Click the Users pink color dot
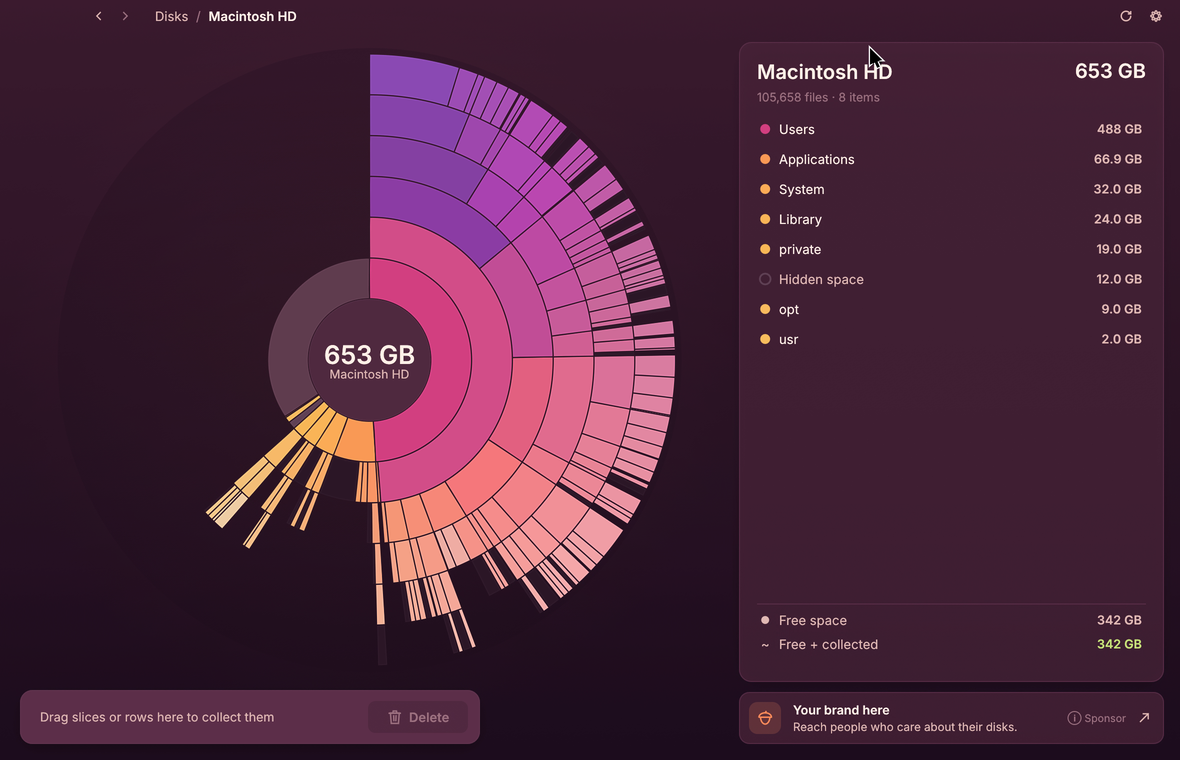The image size is (1180, 760). [765, 129]
